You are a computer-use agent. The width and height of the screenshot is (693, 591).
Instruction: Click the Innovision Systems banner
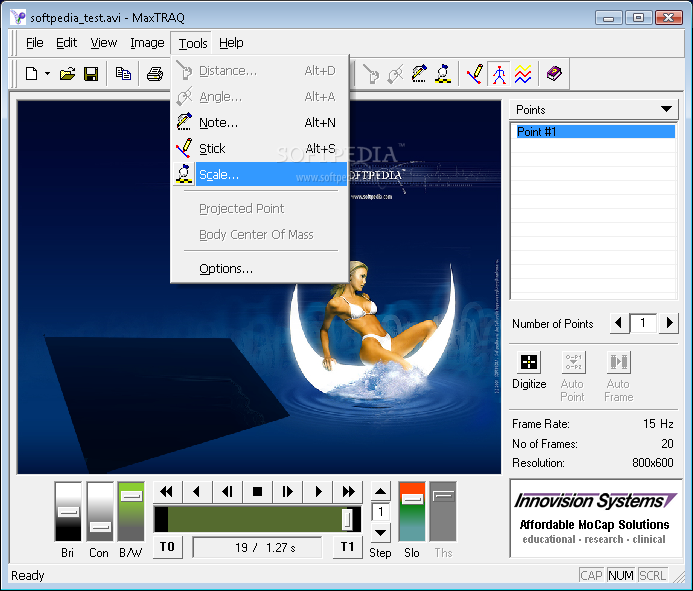coord(594,519)
